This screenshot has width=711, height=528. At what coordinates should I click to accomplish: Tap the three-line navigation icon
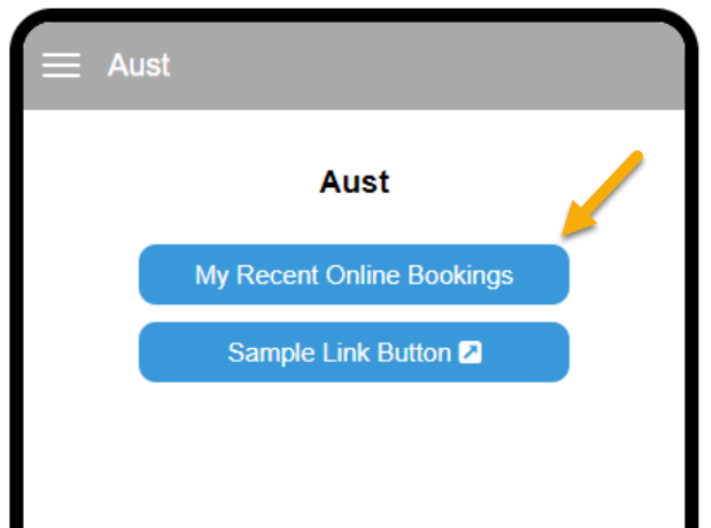click(x=61, y=65)
